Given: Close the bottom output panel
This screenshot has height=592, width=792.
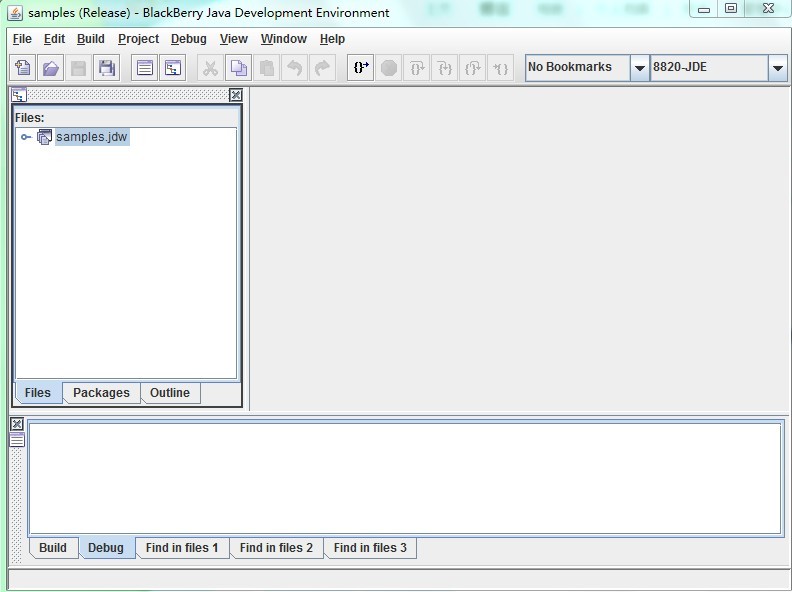Looking at the screenshot, I should (17, 424).
